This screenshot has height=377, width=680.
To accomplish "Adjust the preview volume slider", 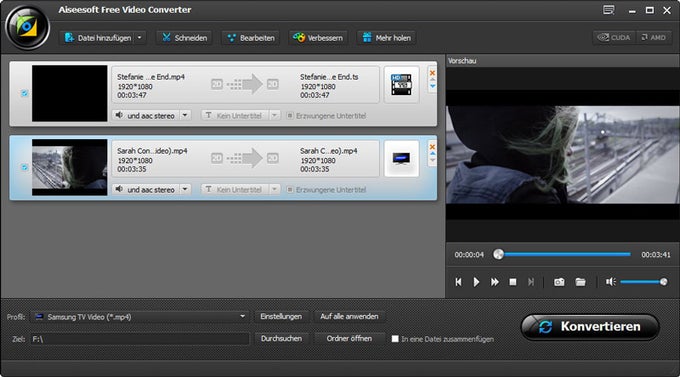I will coord(644,282).
